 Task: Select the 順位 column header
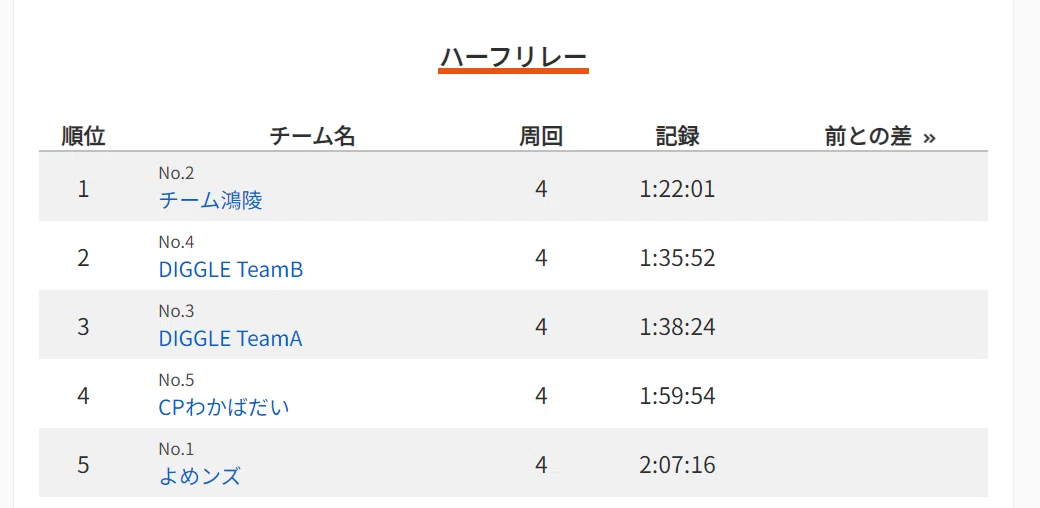pyautogui.click(x=84, y=136)
